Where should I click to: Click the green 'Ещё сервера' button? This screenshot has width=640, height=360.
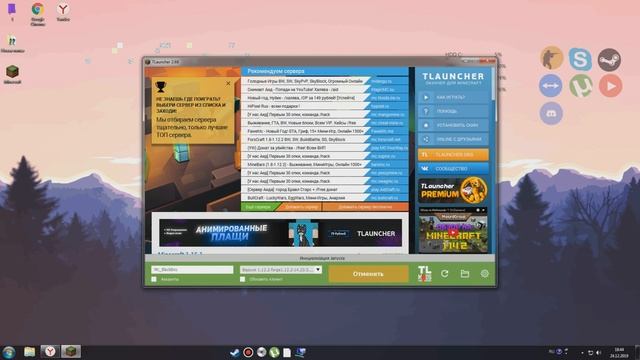click(x=259, y=207)
